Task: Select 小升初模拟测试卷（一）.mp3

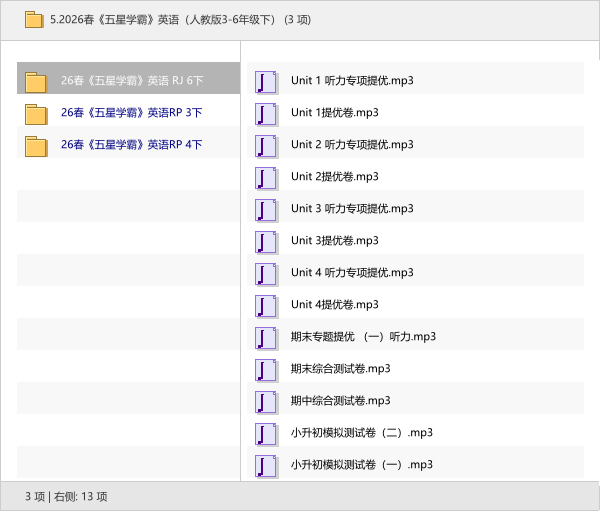Action: tap(361, 465)
